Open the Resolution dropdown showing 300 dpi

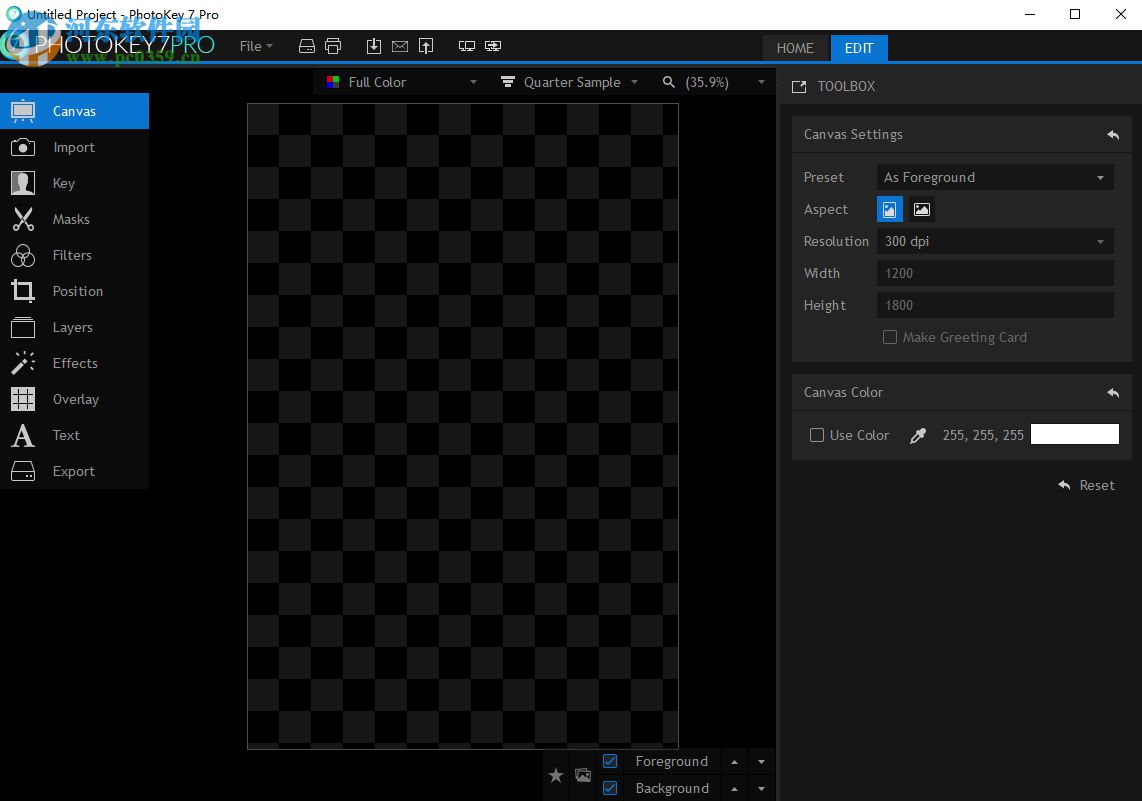pos(994,241)
